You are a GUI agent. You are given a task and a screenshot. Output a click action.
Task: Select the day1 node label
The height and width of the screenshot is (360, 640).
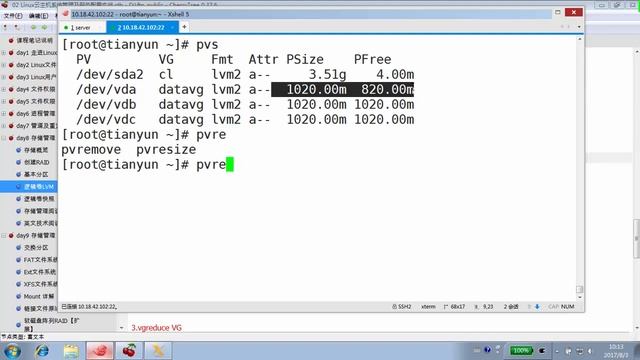click(36, 53)
